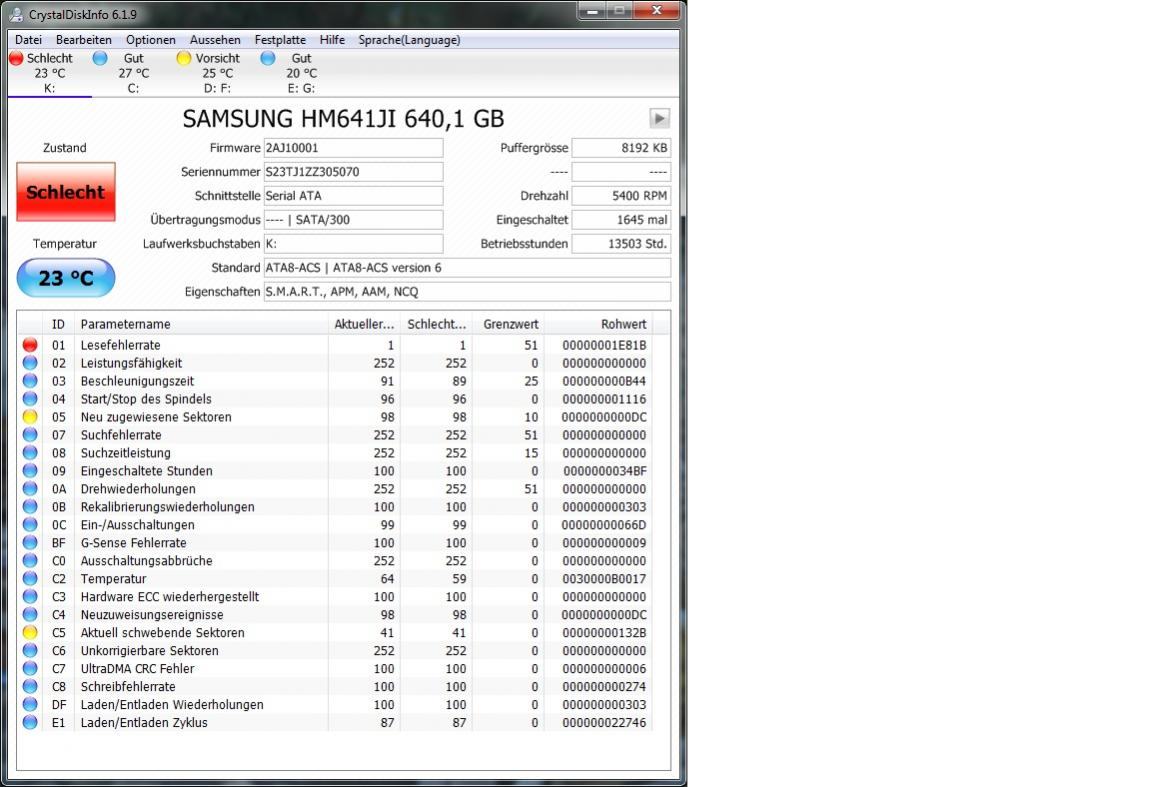Image resolution: width=1151 pixels, height=787 pixels.
Task: Select the Lesefehlerrate parameter name
Action: pos(120,345)
